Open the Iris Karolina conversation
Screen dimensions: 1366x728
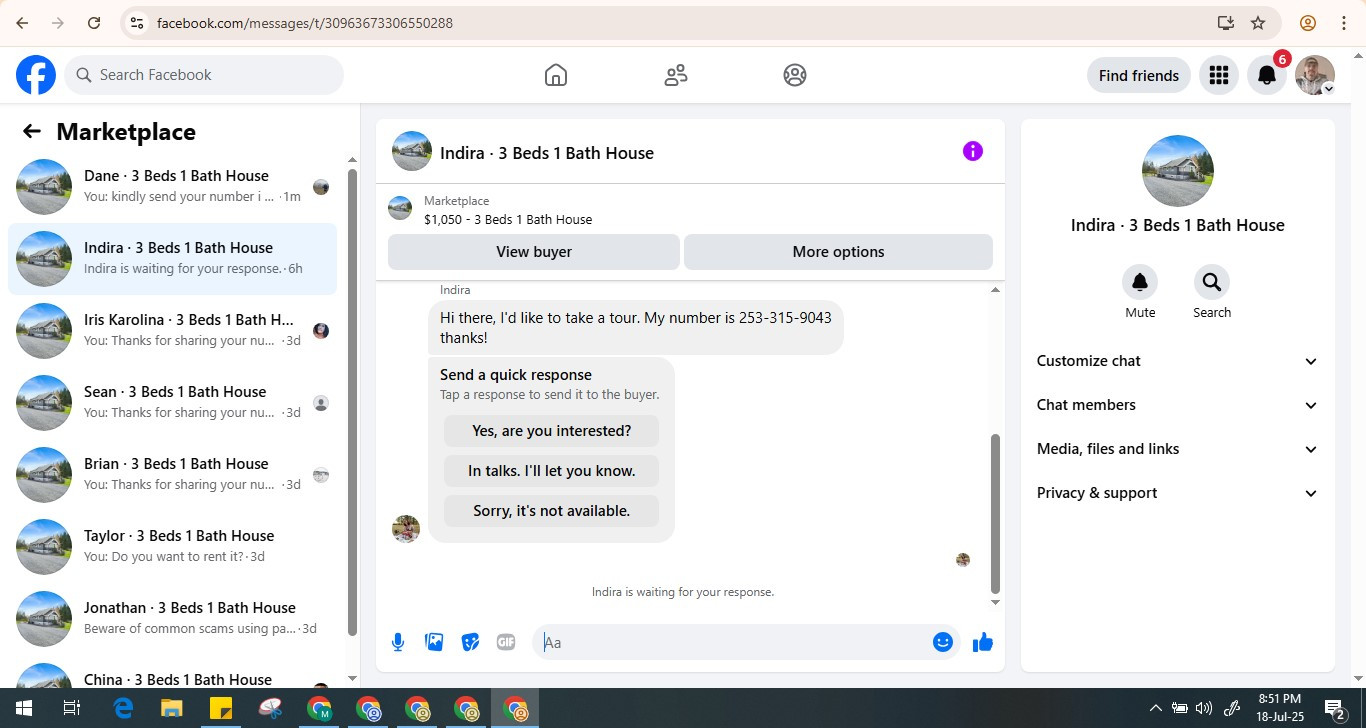pyautogui.click(x=172, y=331)
